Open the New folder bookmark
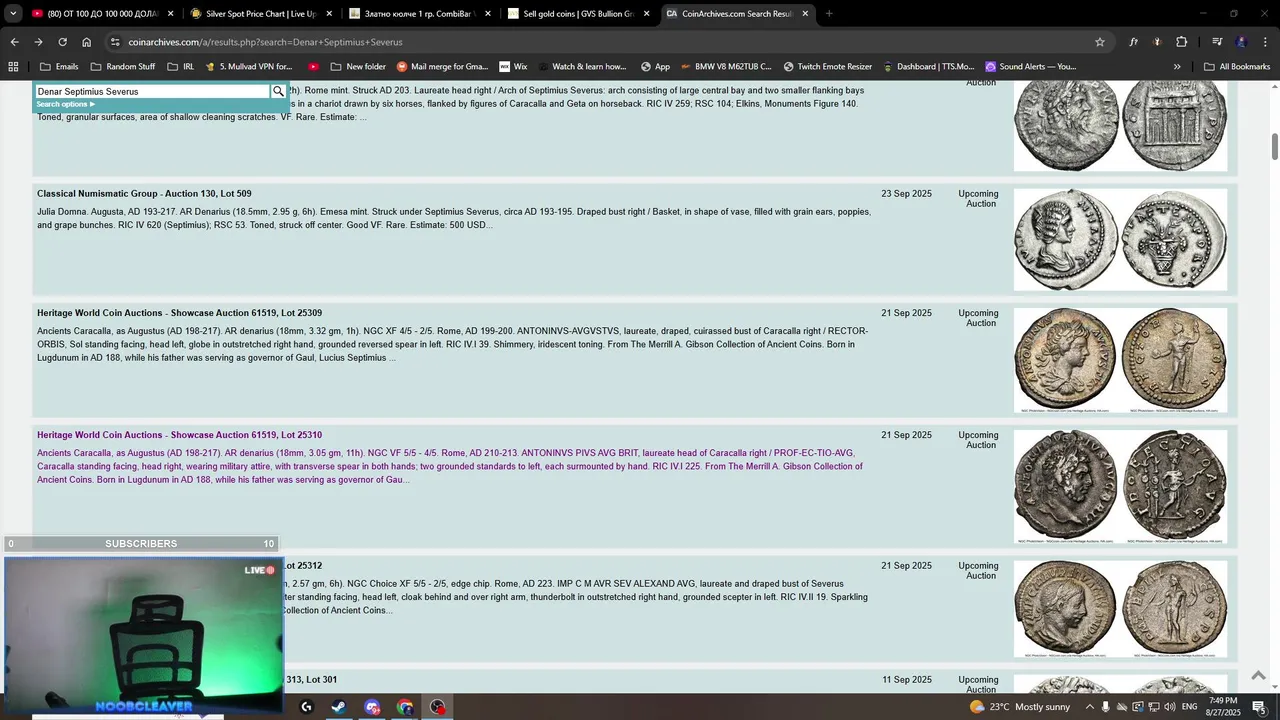Viewport: 1280px width, 720px height. tap(357, 67)
